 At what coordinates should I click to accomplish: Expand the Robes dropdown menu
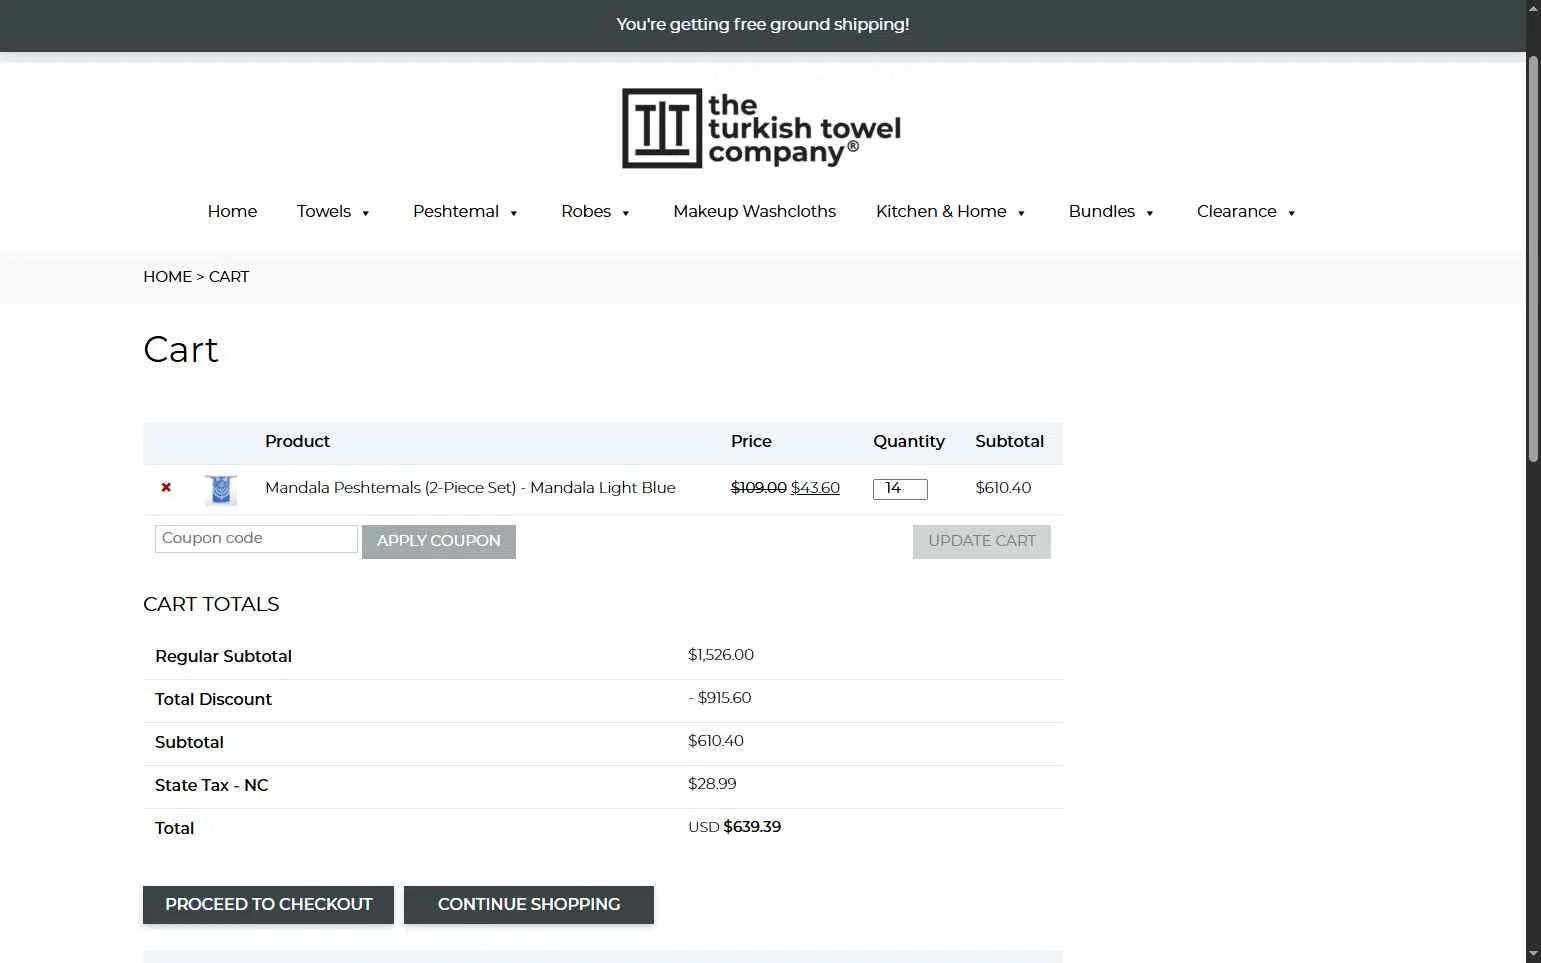point(595,211)
